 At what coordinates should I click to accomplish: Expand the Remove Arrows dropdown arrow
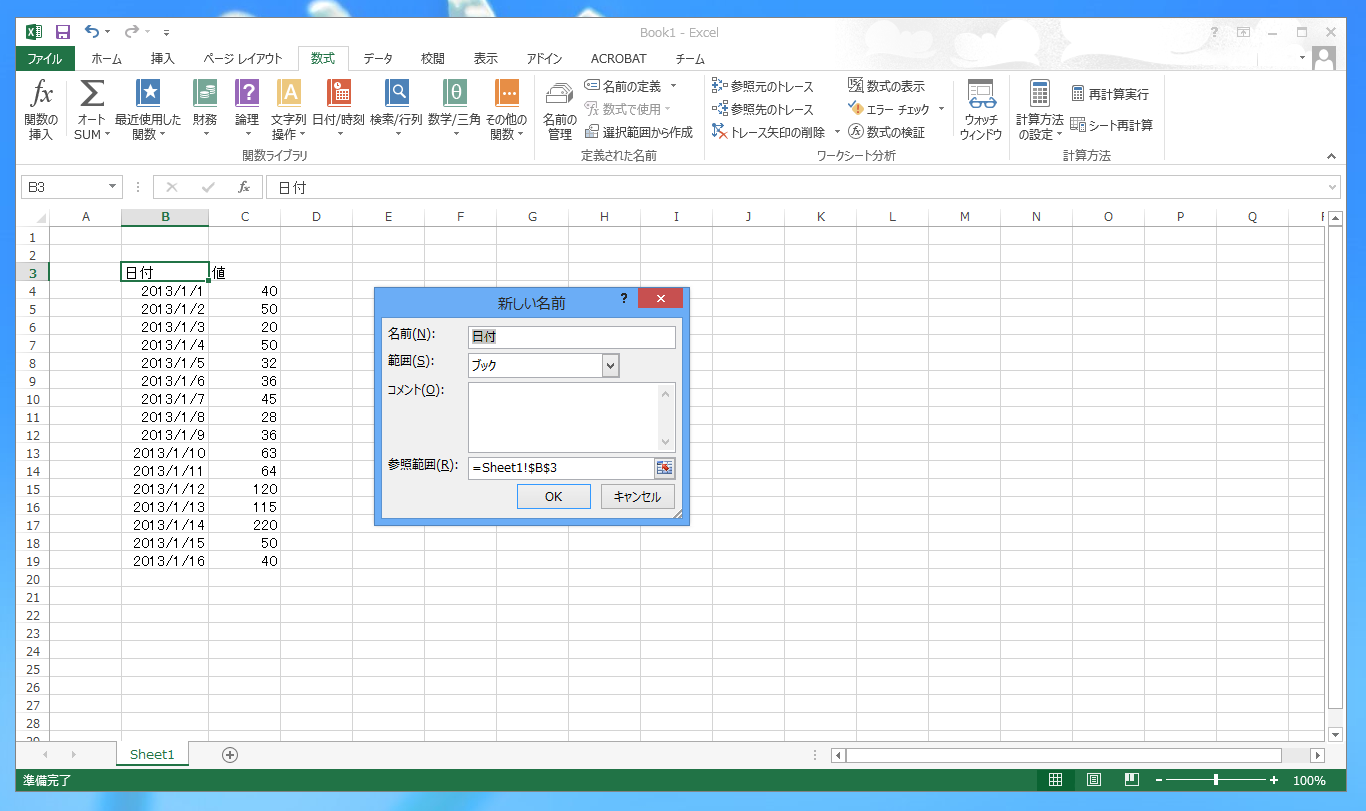(837, 132)
